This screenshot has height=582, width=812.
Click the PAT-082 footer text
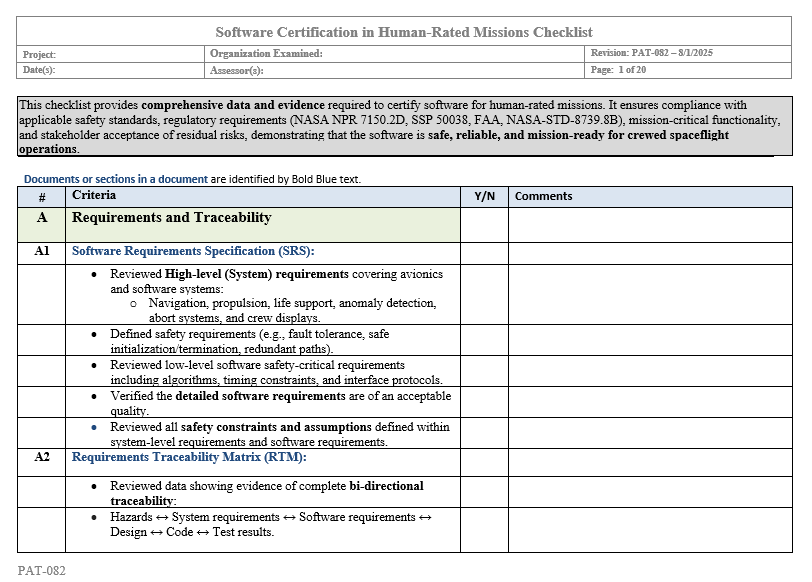coord(41,571)
